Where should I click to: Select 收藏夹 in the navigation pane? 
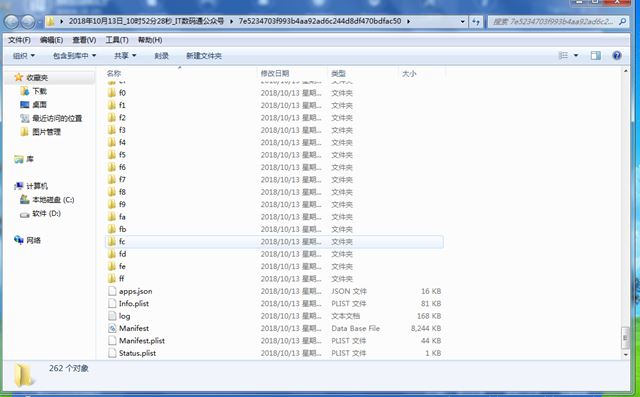click(x=37, y=78)
